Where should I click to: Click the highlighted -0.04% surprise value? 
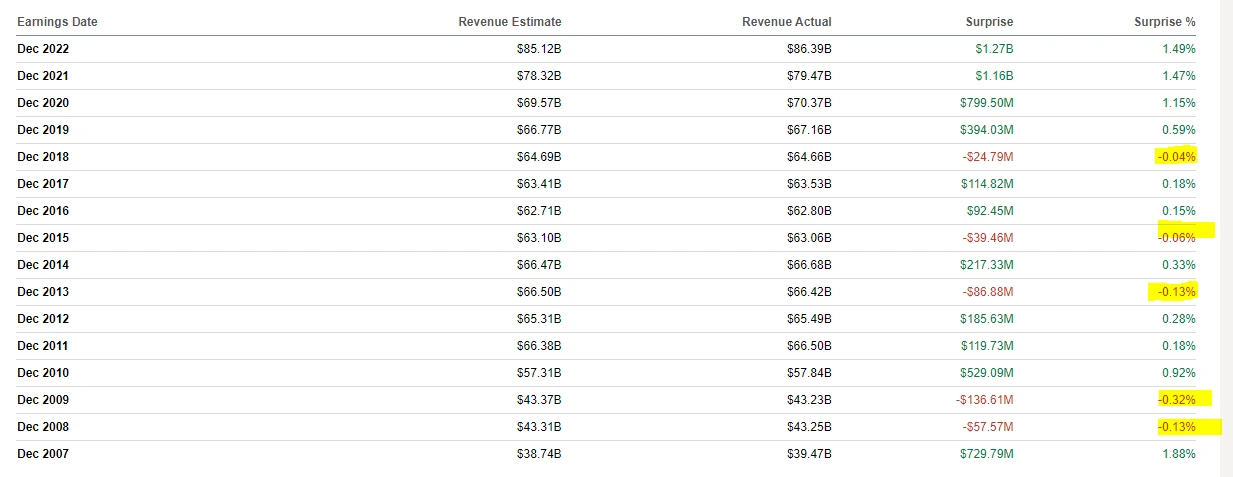[x=1175, y=157]
